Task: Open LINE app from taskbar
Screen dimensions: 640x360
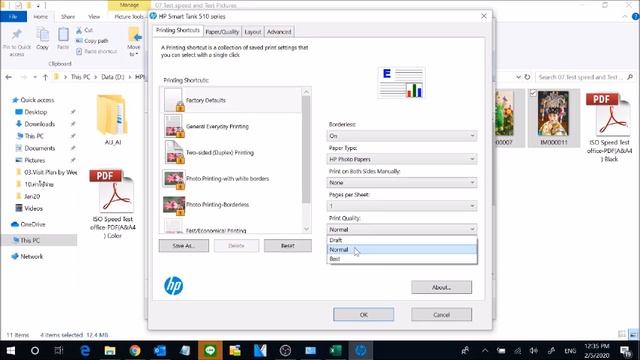Action: coord(210,351)
